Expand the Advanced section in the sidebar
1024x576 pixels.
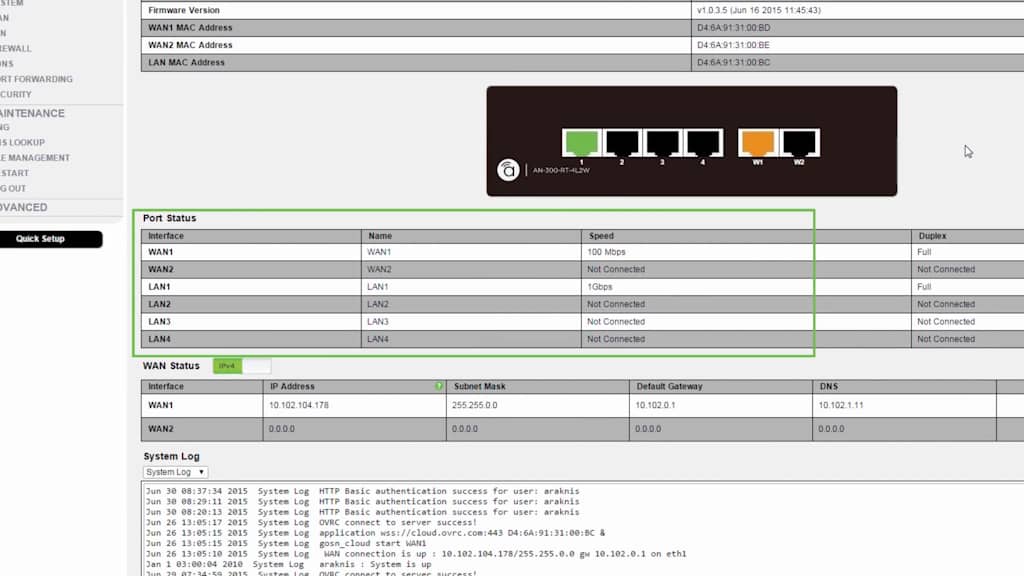coord(24,207)
